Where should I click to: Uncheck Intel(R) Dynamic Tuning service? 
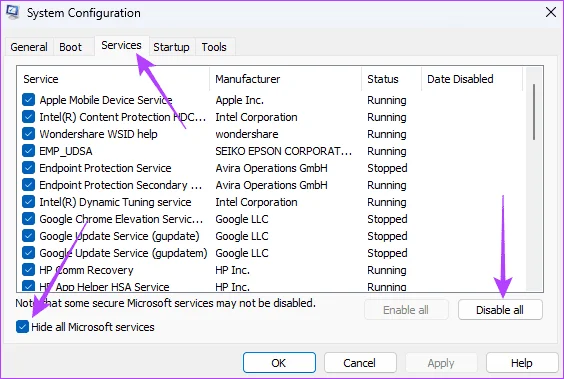click(28, 202)
